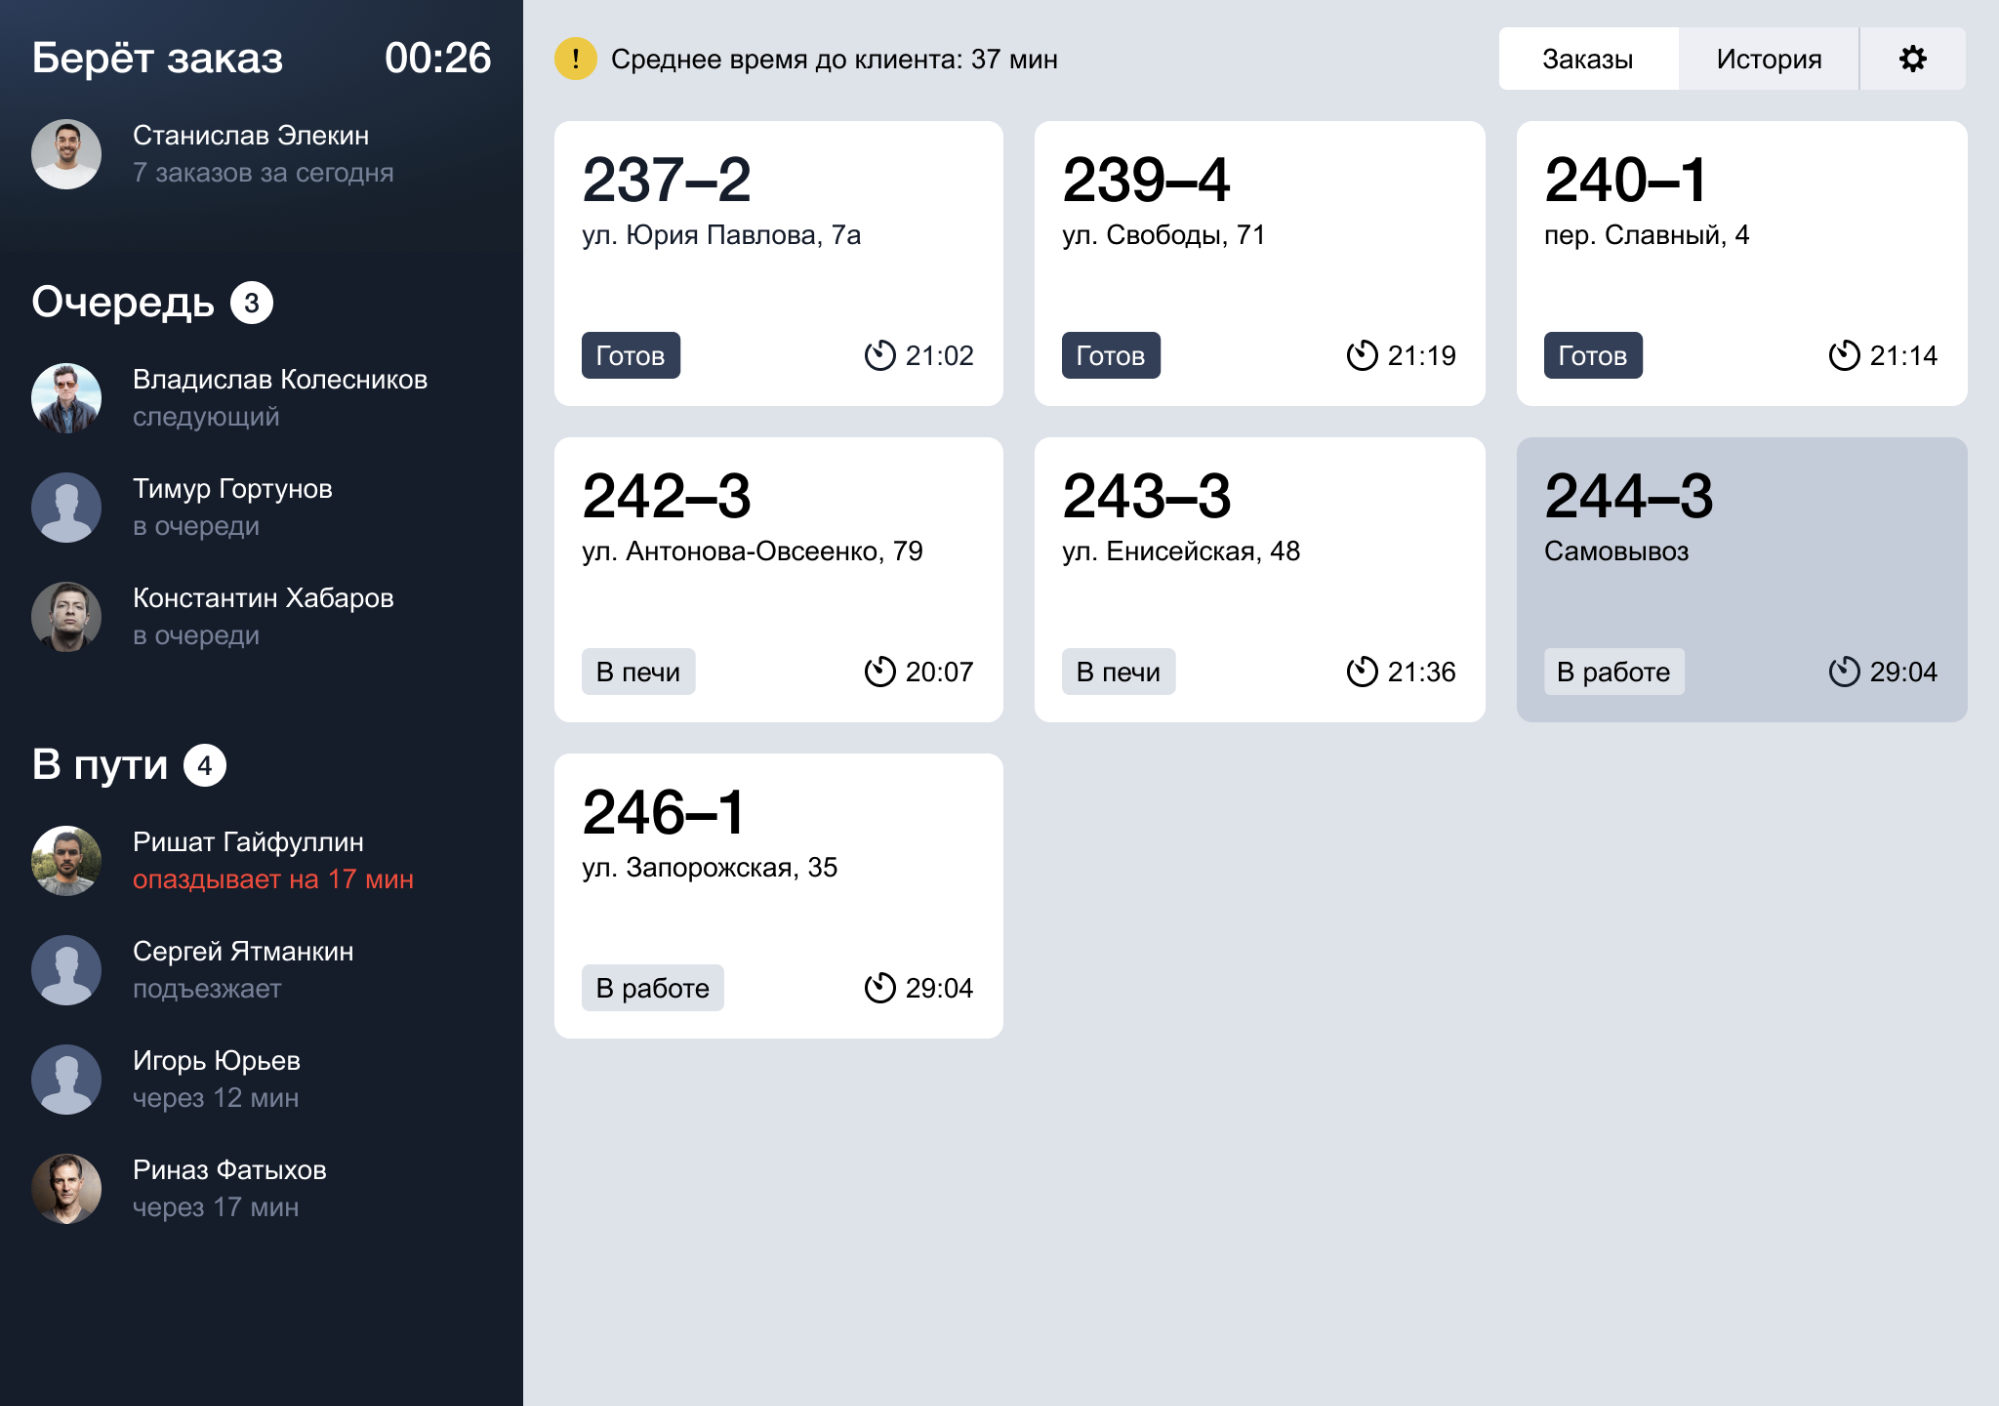Click the В пути count badge 4
Image resolution: width=1999 pixels, height=1406 pixels.
pyautogui.click(x=205, y=766)
